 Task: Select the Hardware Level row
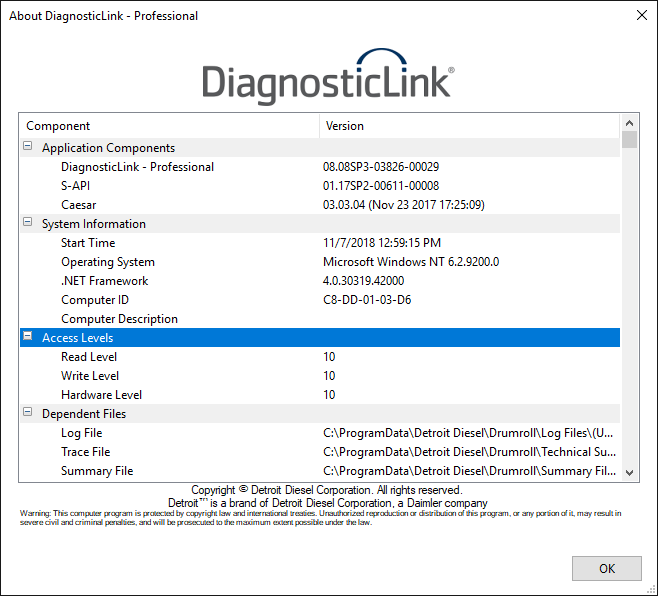click(x=320, y=395)
